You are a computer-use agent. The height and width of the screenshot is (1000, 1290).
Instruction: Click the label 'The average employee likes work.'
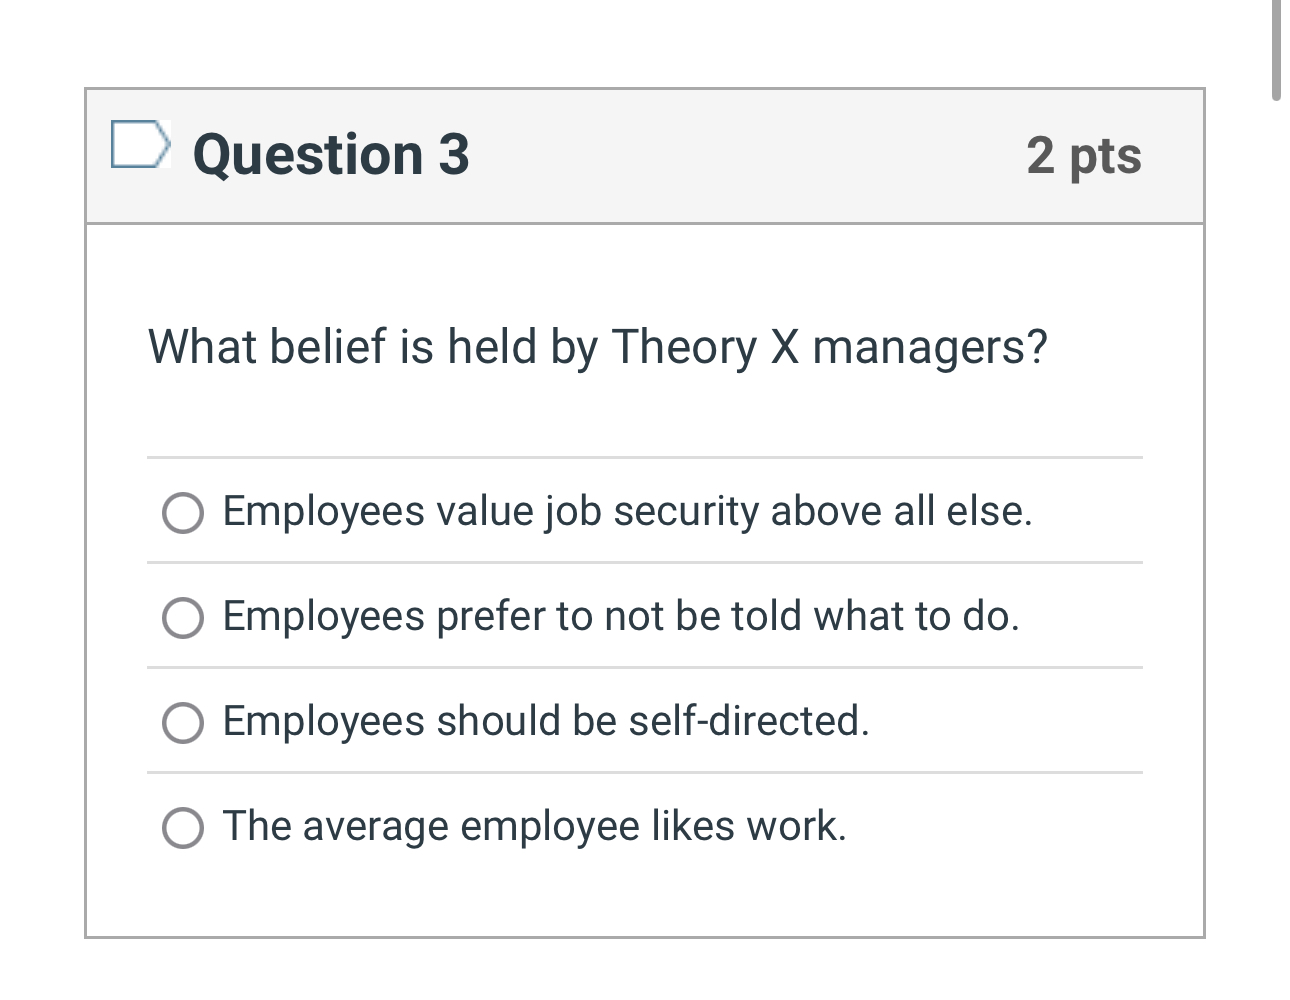click(534, 826)
